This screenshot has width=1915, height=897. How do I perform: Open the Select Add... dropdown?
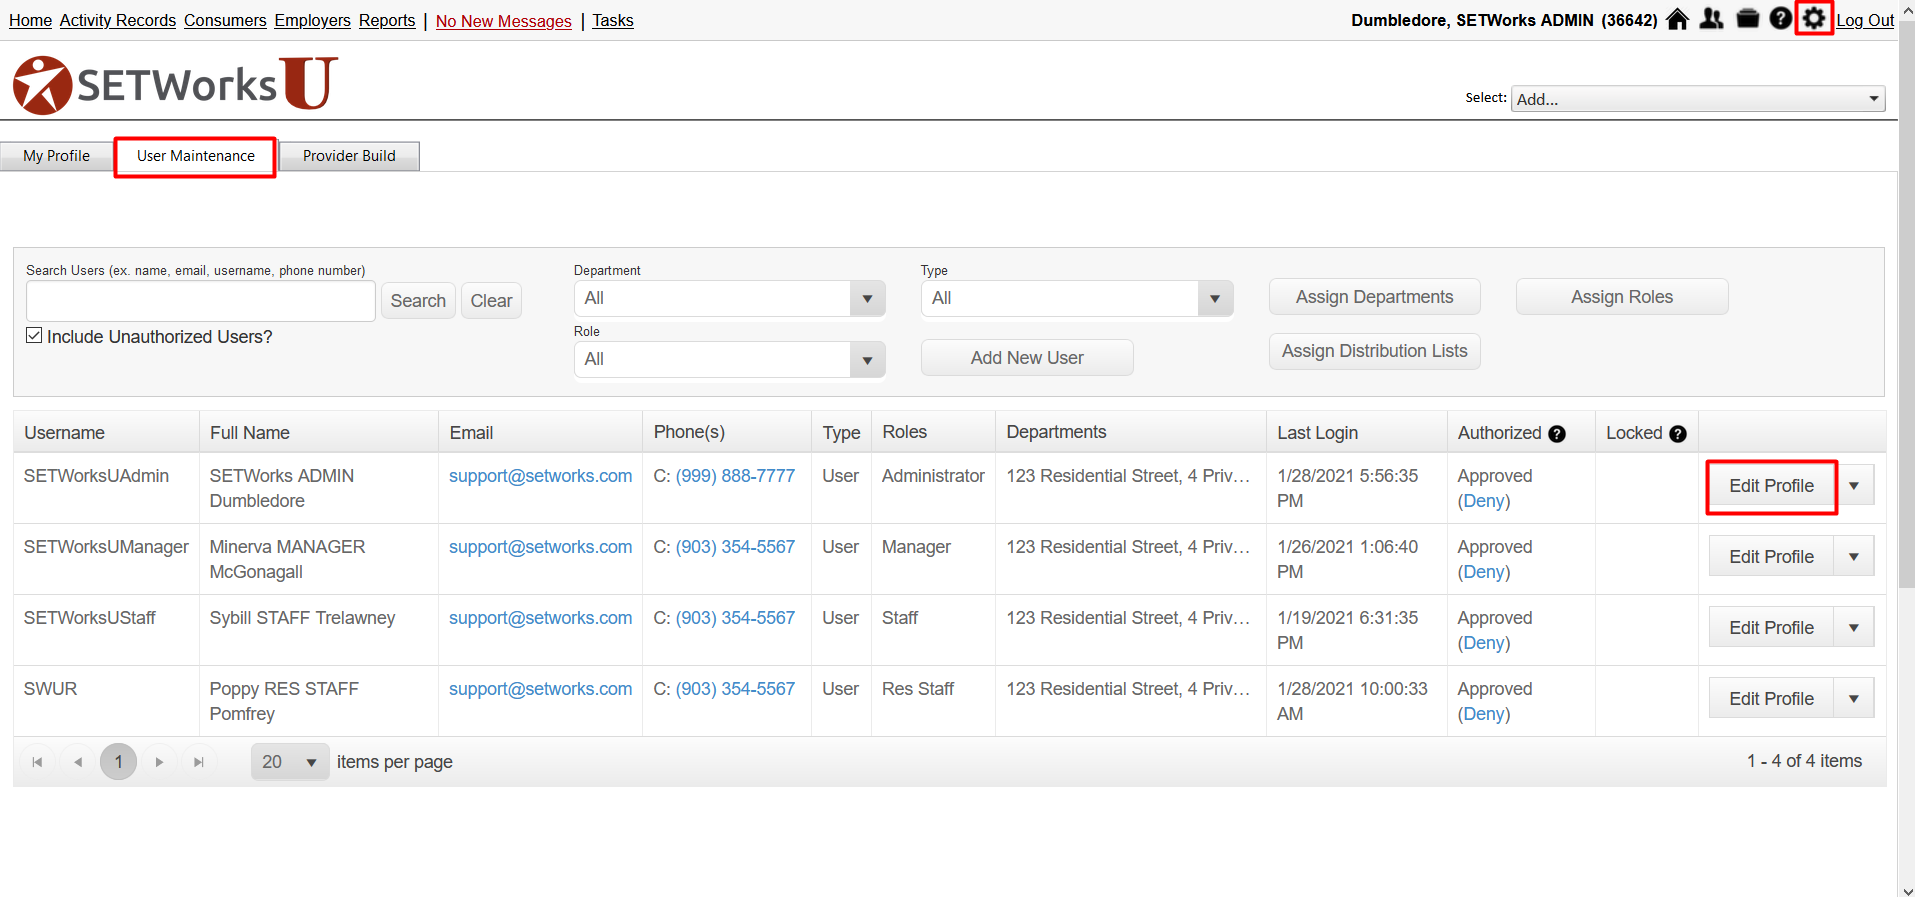pos(1698,99)
